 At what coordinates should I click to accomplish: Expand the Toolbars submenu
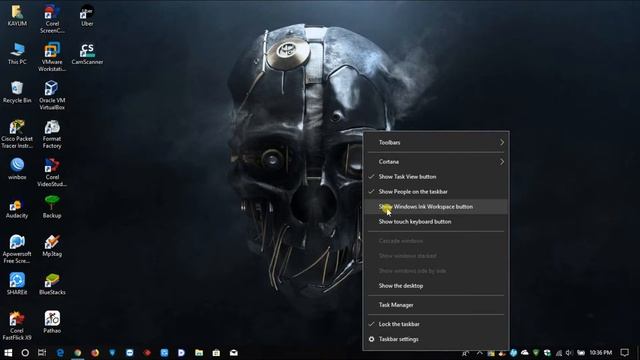(x=436, y=142)
